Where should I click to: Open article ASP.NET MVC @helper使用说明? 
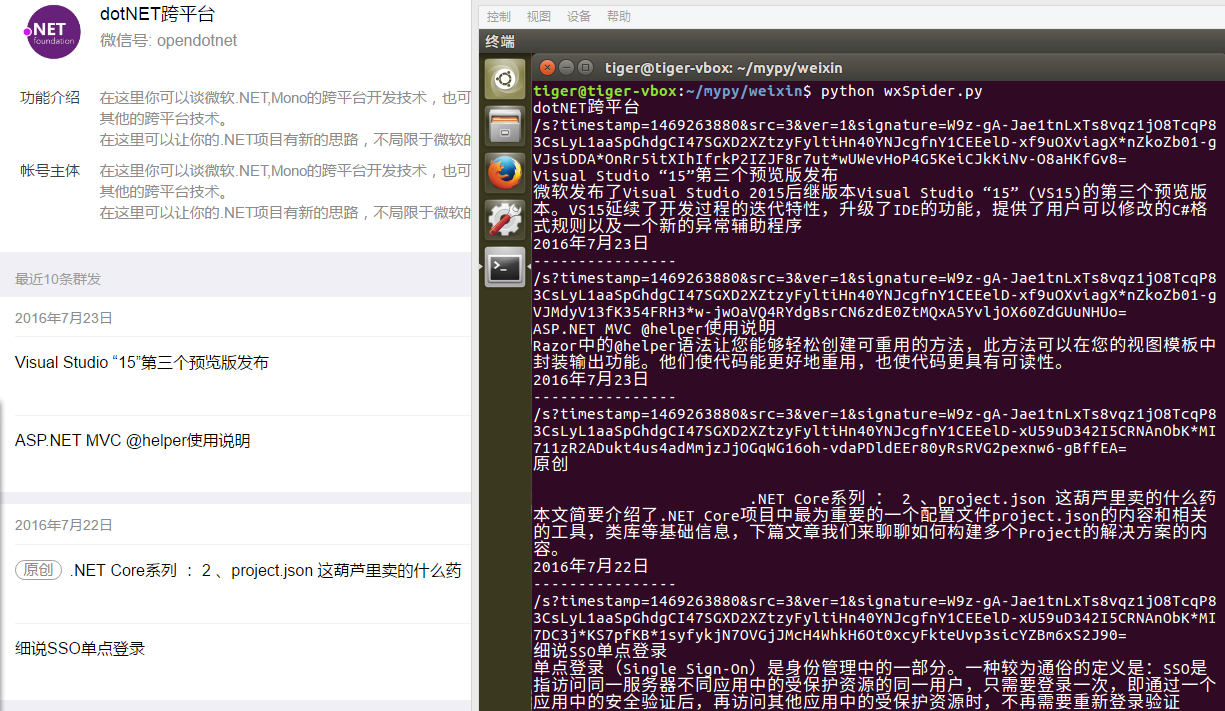133,440
